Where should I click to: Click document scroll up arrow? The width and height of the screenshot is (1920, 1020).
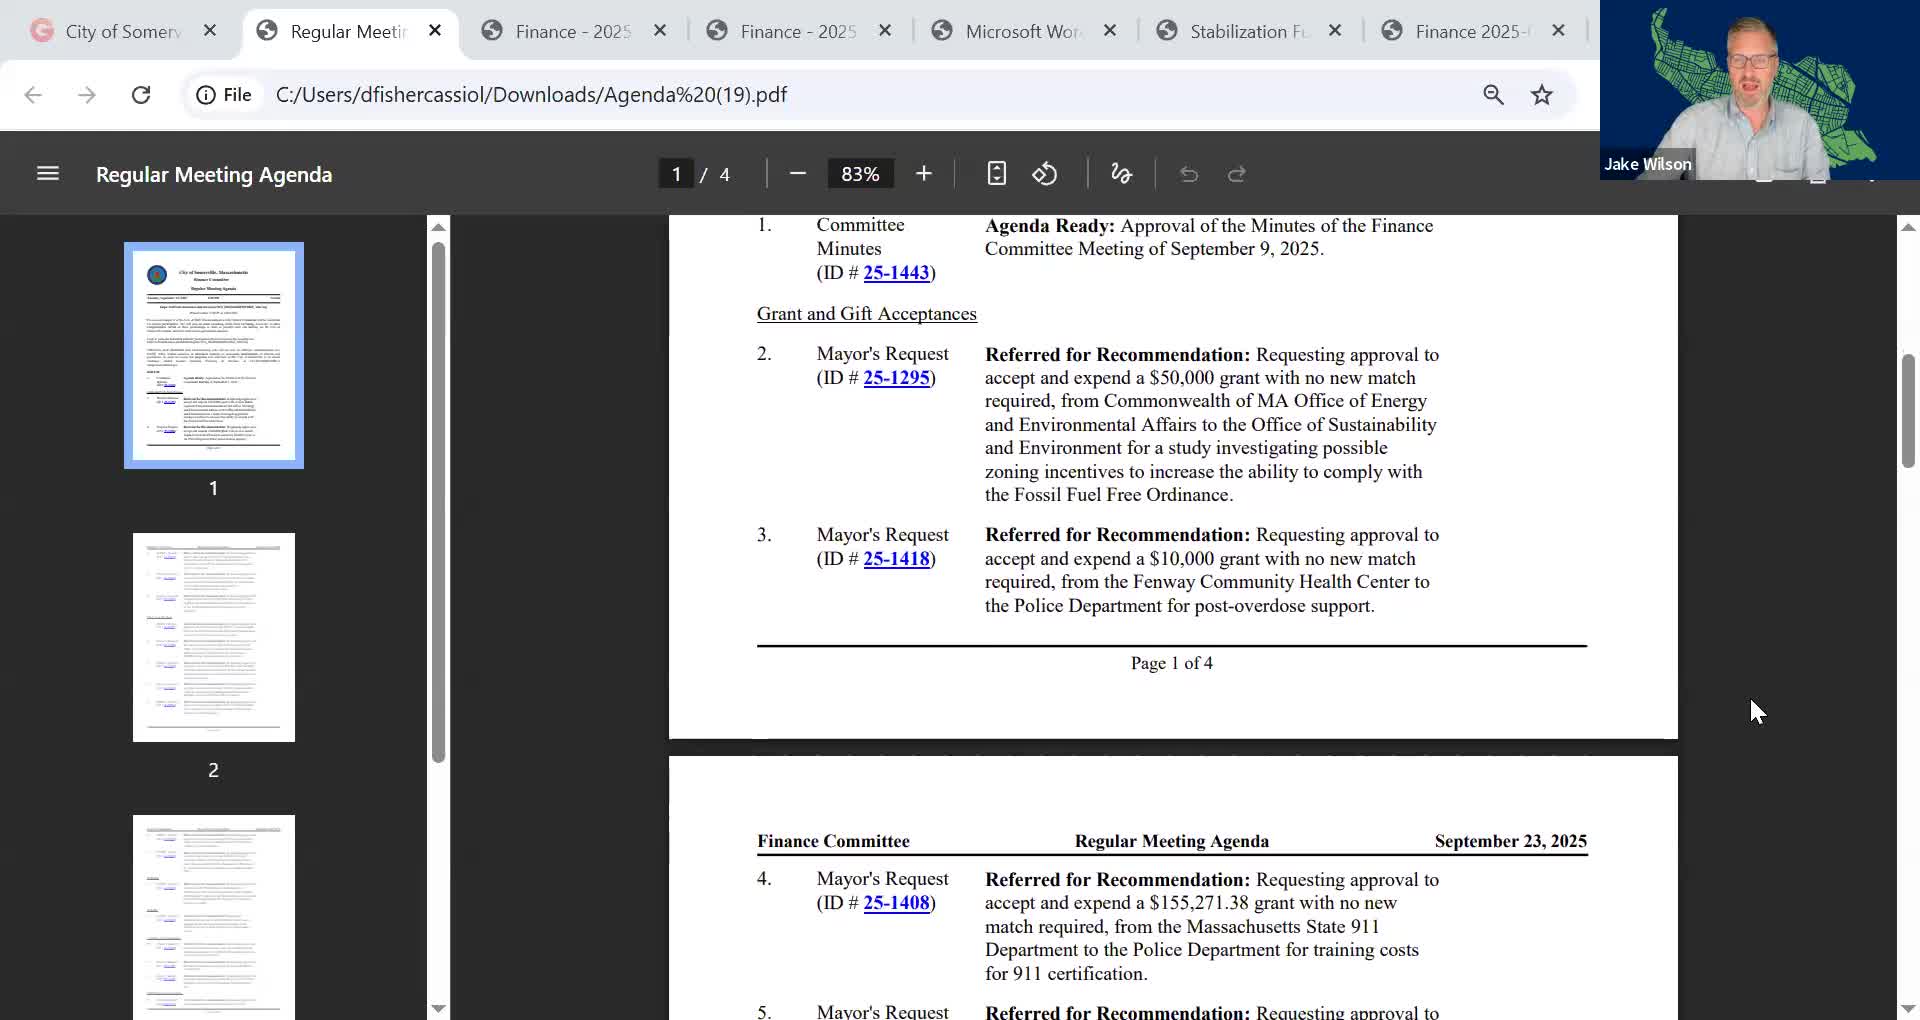[1908, 227]
